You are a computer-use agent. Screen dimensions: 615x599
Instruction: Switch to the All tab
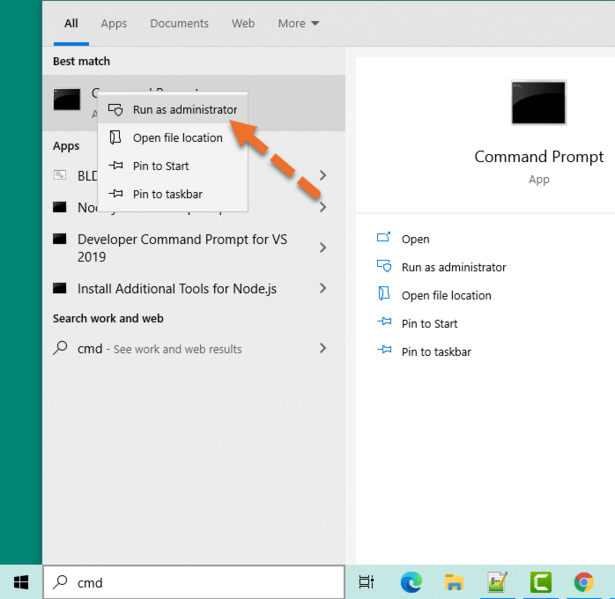(71, 24)
